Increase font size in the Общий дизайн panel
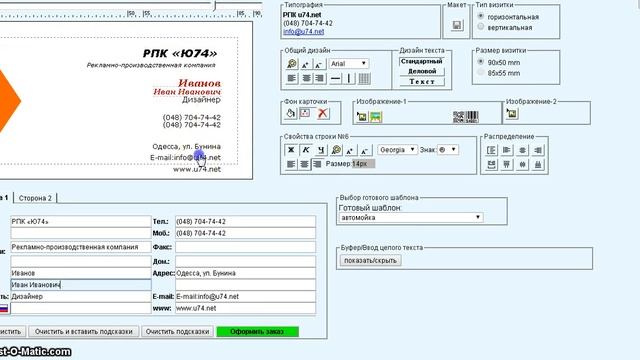 point(305,64)
